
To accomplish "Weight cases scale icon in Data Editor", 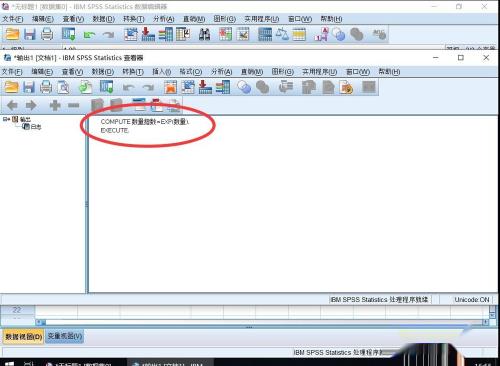I will point(282,34).
